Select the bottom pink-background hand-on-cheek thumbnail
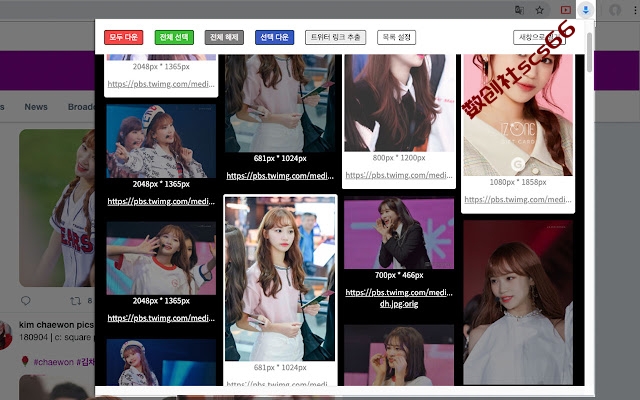This screenshot has width=640, height=400. point(399,355)
